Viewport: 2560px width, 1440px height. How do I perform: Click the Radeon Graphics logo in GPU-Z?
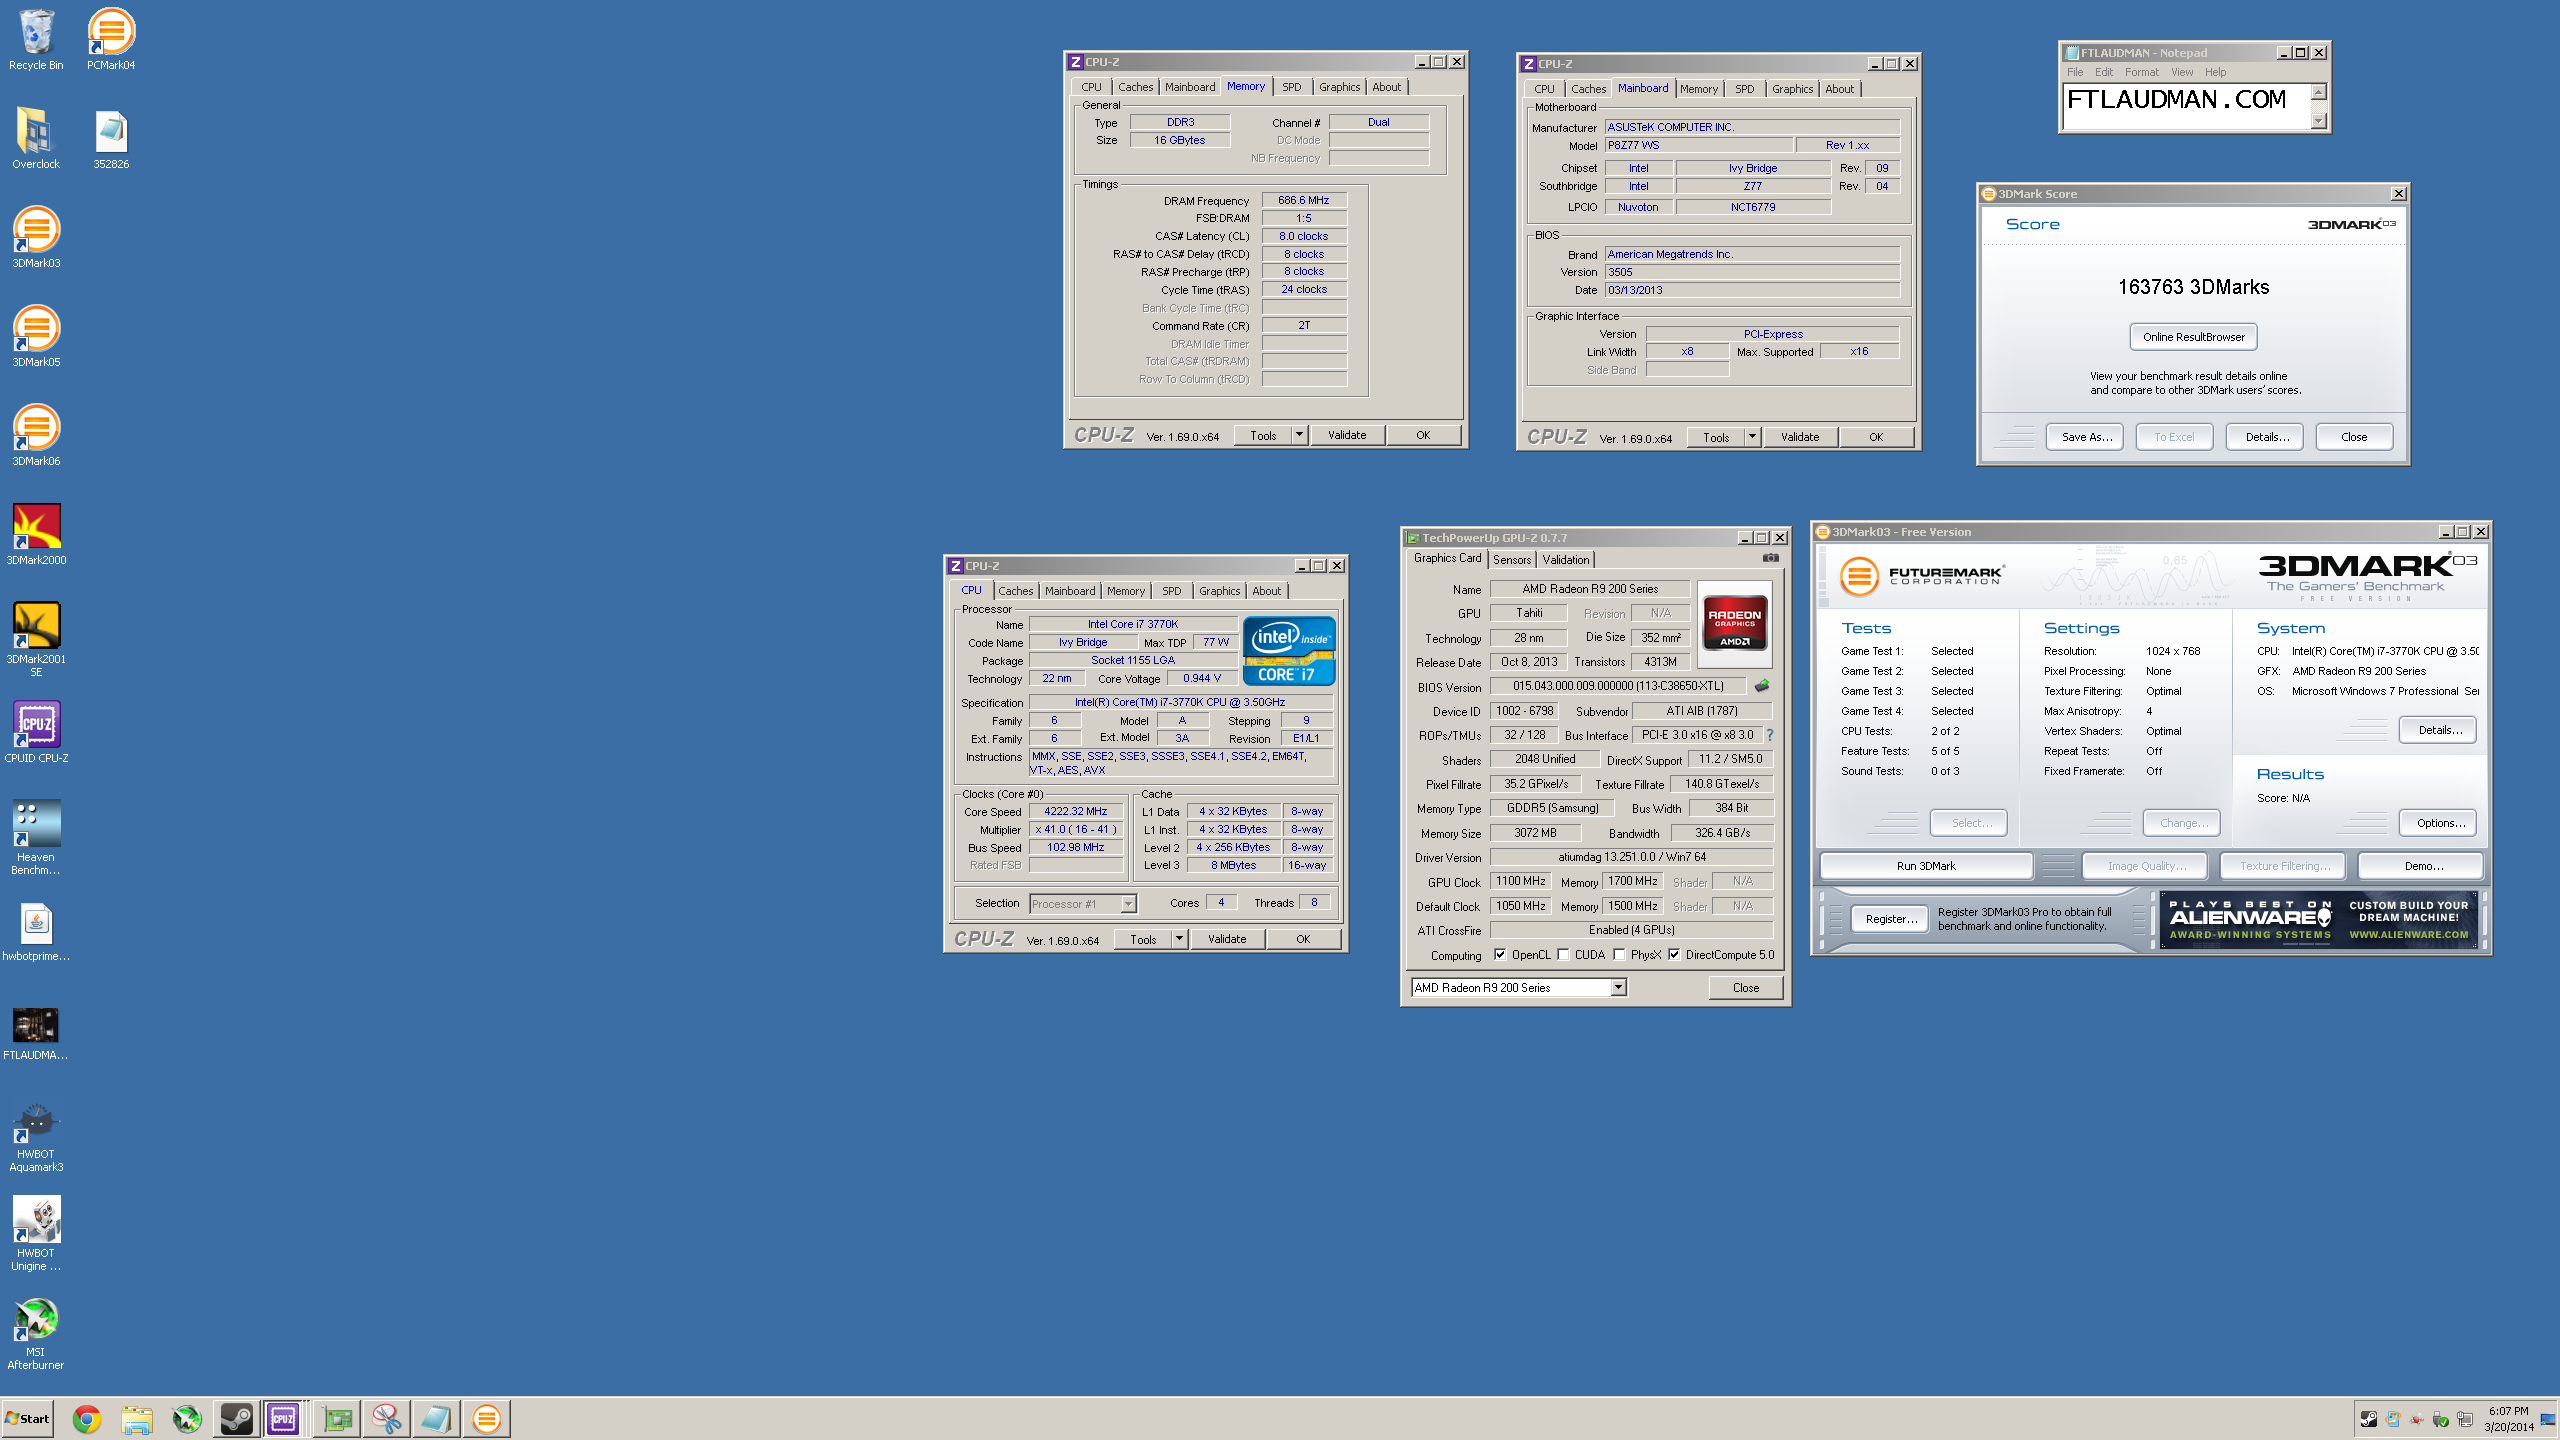coord(1735,625)
